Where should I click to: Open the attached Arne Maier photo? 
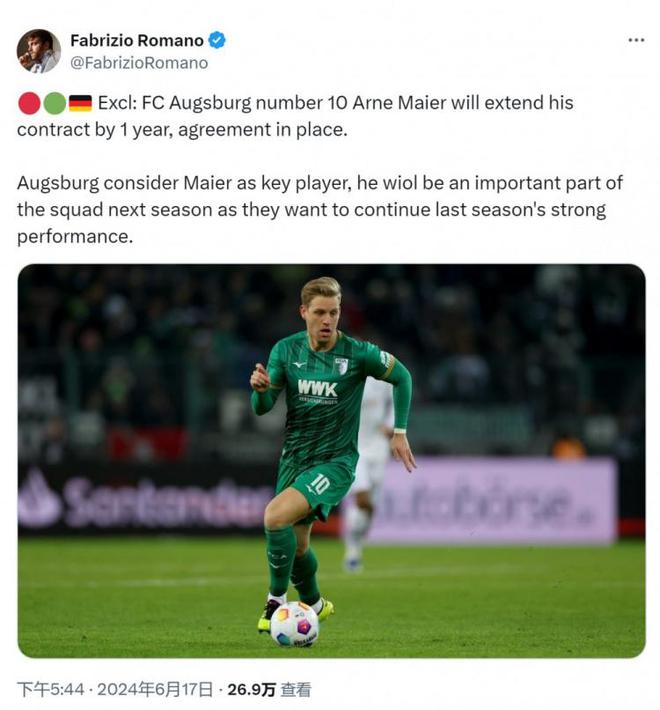[x=331, y=461]
